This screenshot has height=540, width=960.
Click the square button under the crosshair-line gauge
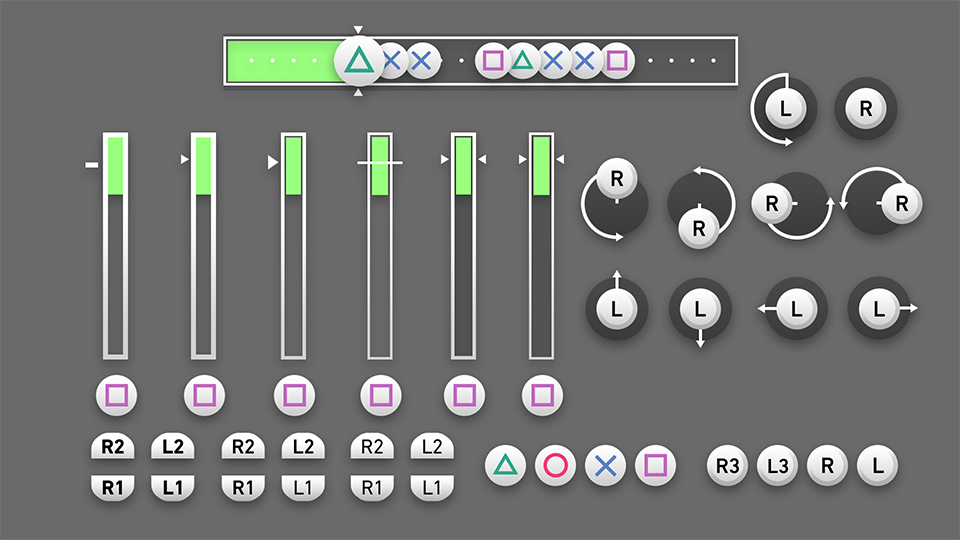point(381,396)
